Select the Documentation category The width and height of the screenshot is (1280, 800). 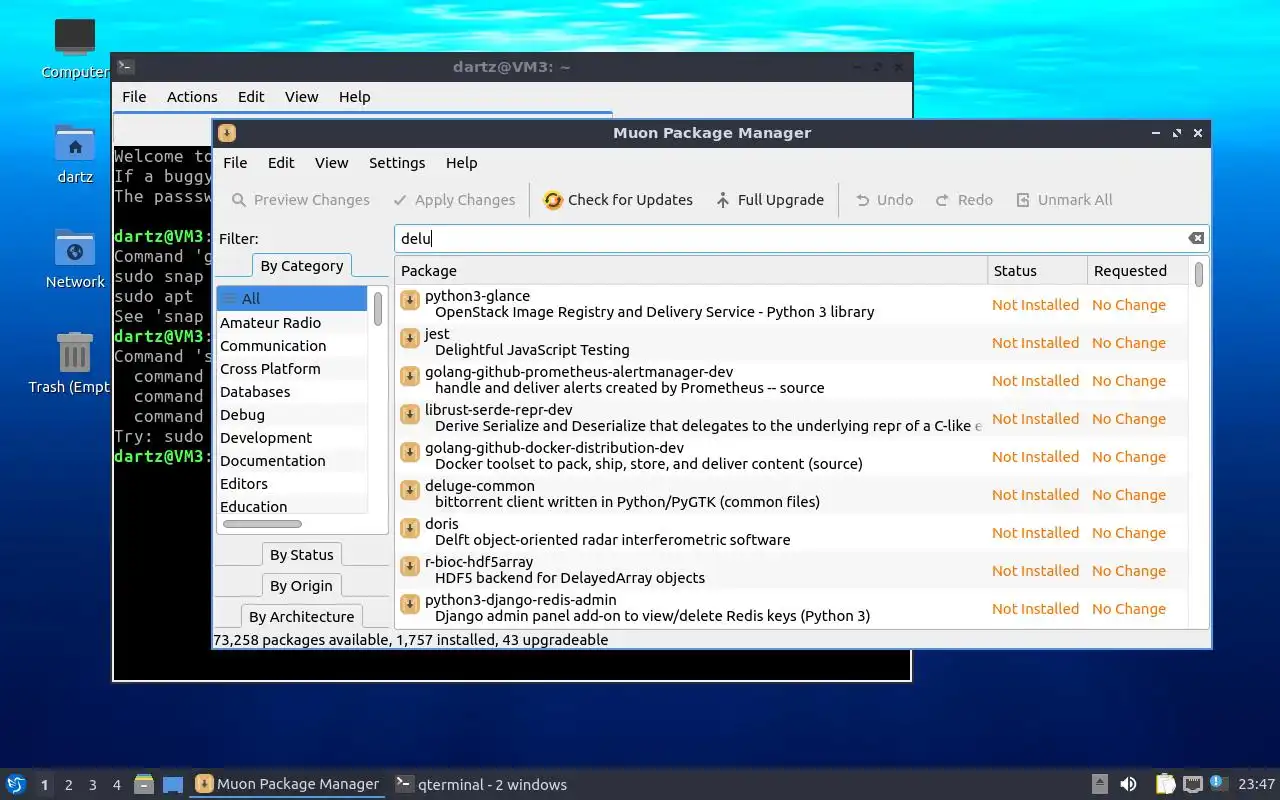coord(293,461)
